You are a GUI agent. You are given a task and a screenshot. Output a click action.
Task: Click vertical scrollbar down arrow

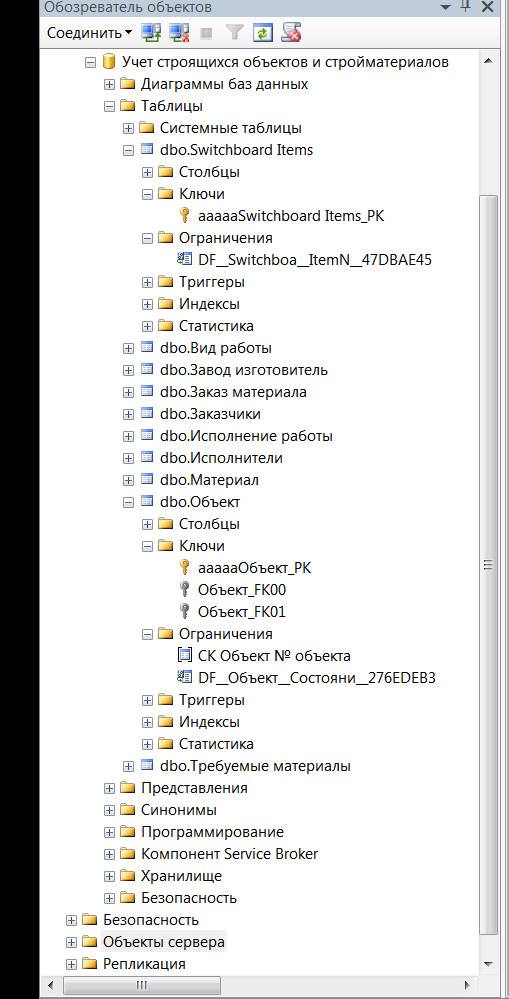coord(488,963)
